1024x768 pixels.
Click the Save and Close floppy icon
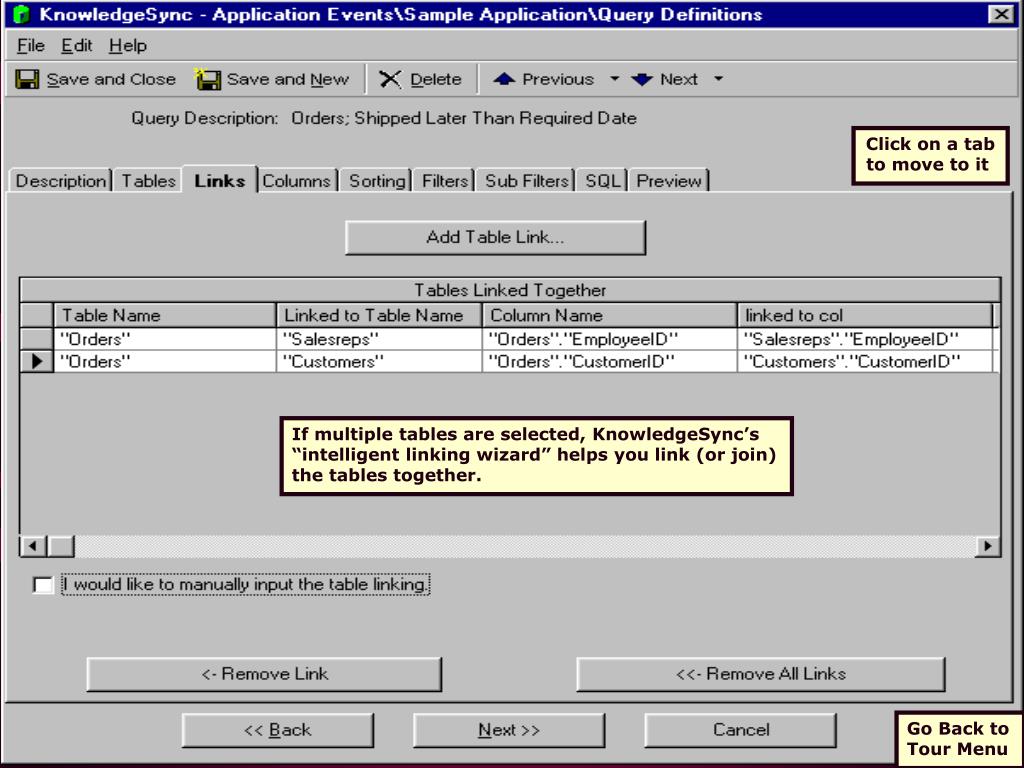(x=27, y=79)
